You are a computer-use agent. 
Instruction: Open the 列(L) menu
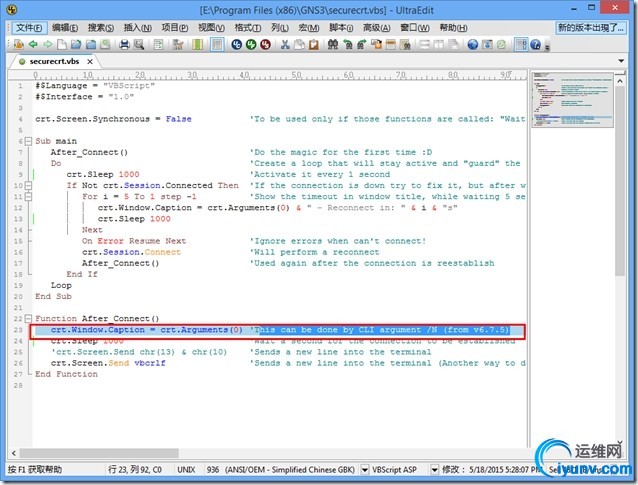click(280, 28)
